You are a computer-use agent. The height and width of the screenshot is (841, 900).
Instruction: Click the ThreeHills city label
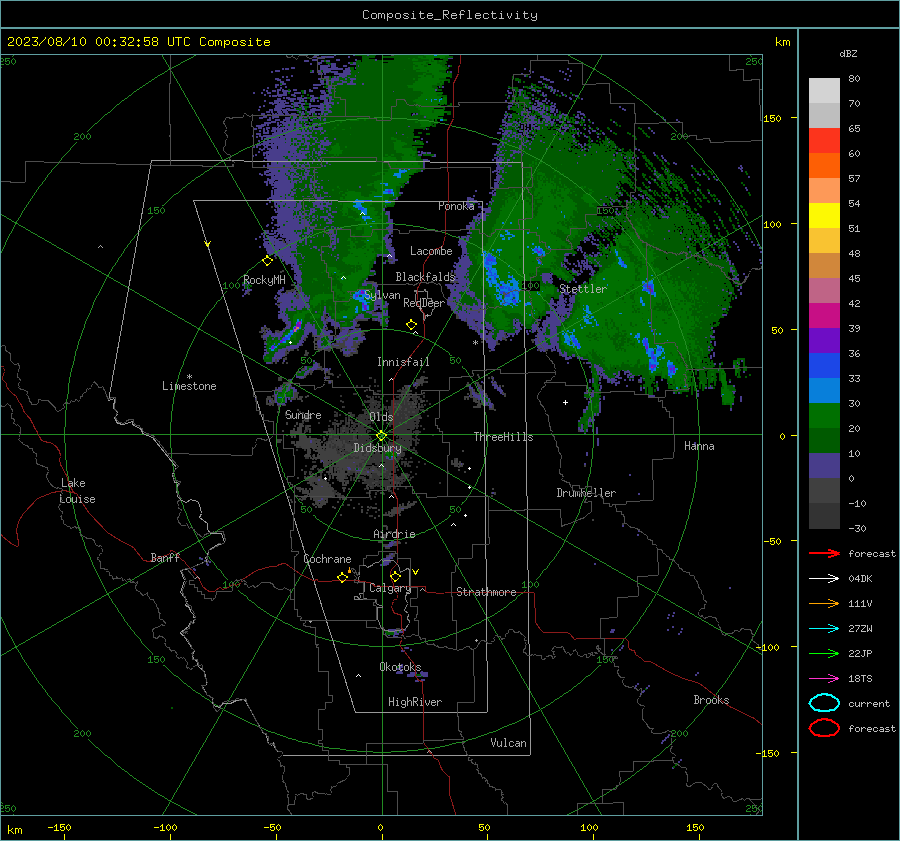tap(503, 437)
